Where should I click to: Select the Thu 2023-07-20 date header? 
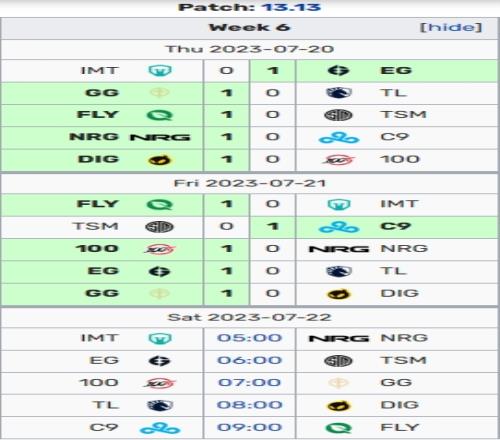(250, 49)
